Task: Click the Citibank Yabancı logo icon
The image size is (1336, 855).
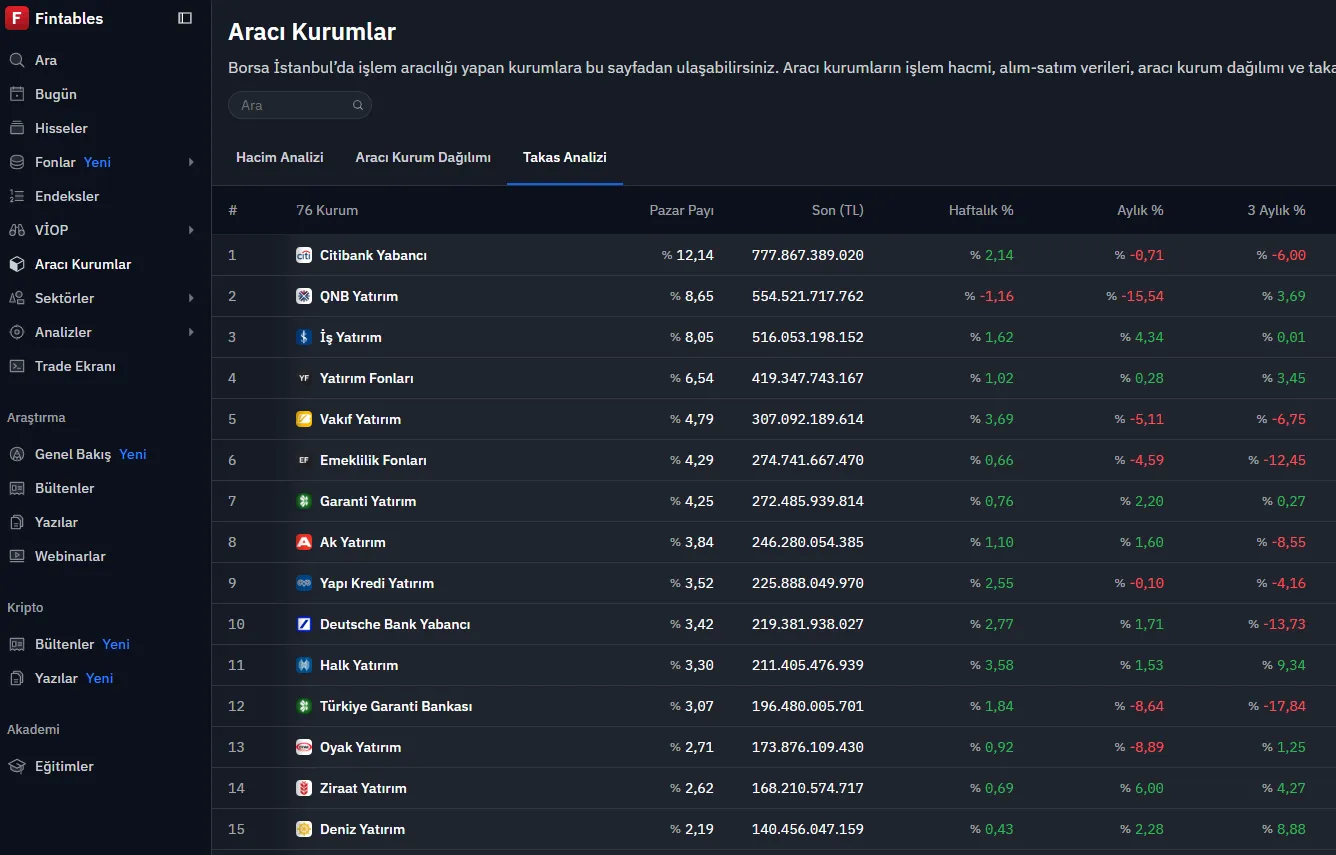Action: [x=304, y=255]
